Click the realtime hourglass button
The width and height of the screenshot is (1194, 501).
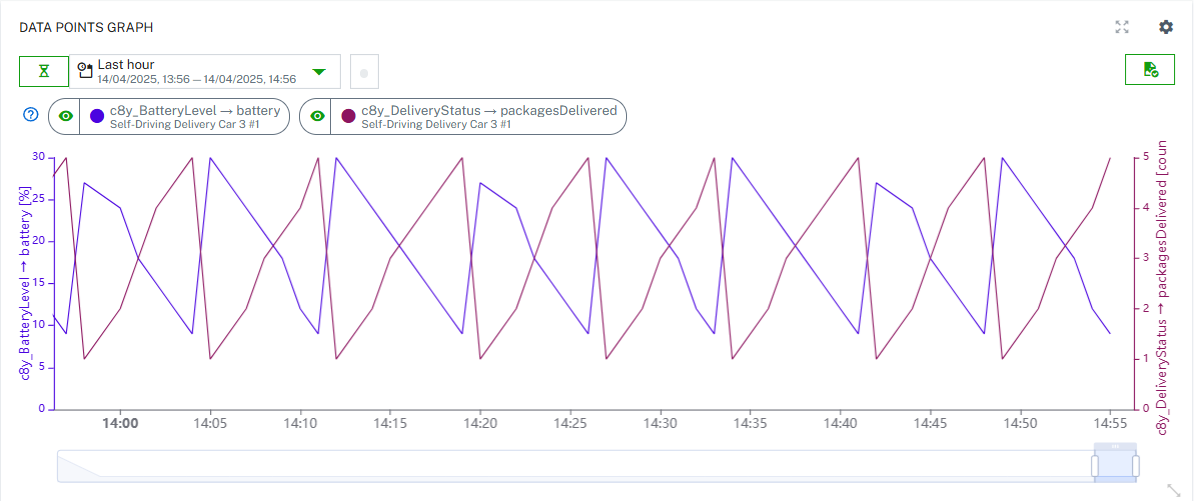click(43, 71)
